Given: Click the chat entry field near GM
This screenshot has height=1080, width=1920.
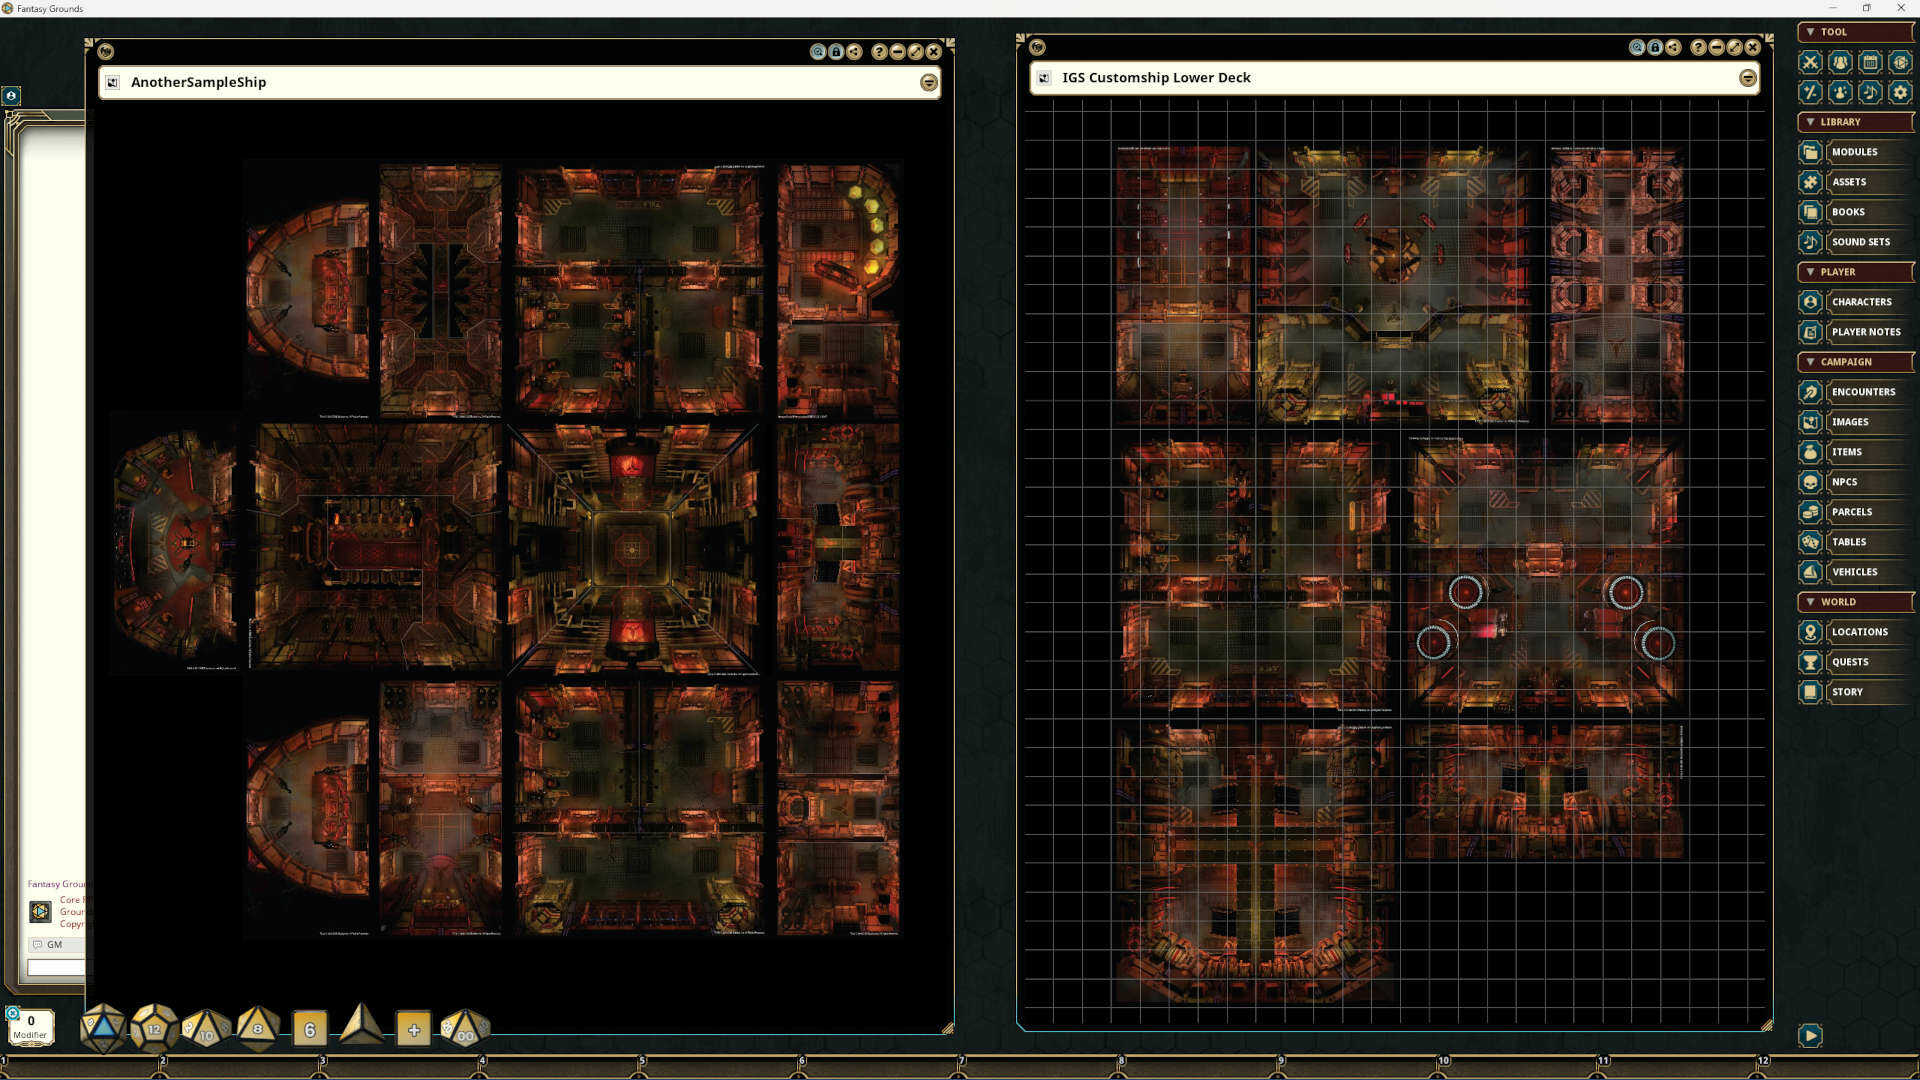Looking at the screenshot, I should (x=56, y=967).
